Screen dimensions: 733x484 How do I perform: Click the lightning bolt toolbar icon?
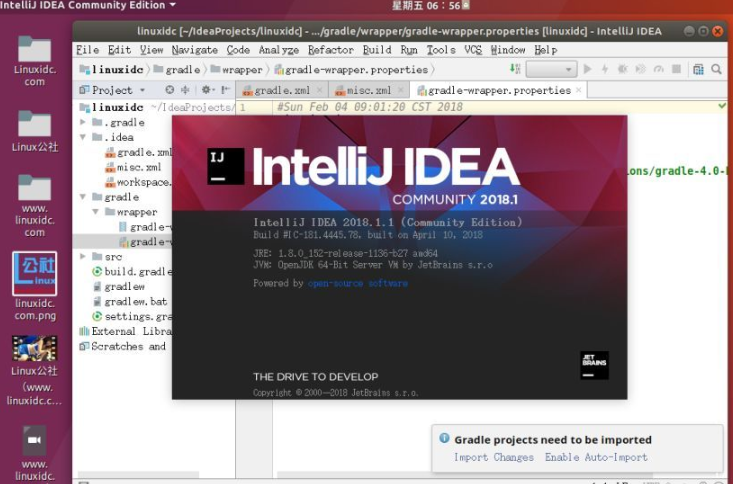pyautogui.click(x=604, y=69)
